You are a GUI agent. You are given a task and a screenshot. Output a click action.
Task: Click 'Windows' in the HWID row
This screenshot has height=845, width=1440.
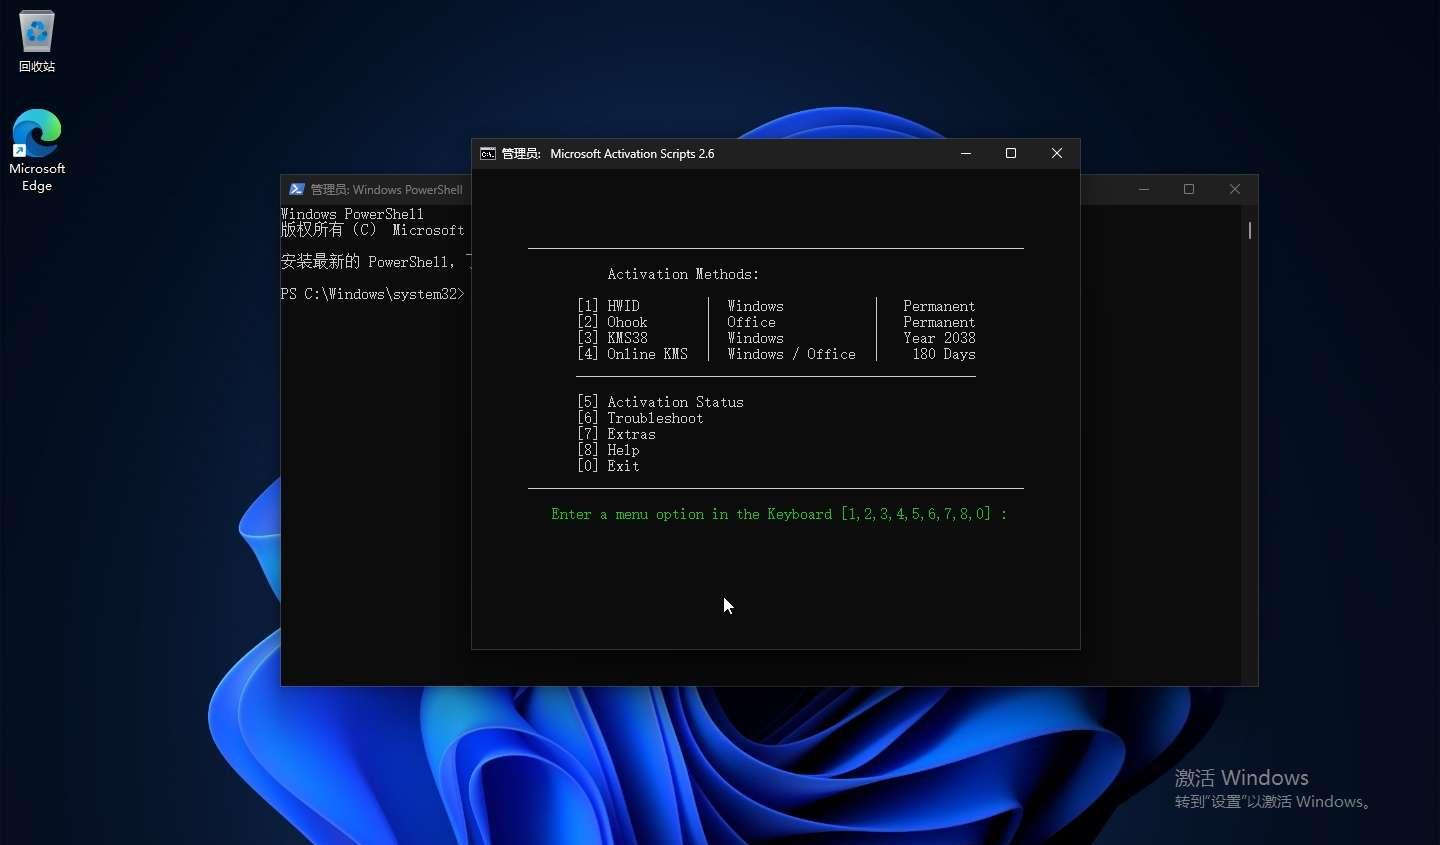pos(755,306)
